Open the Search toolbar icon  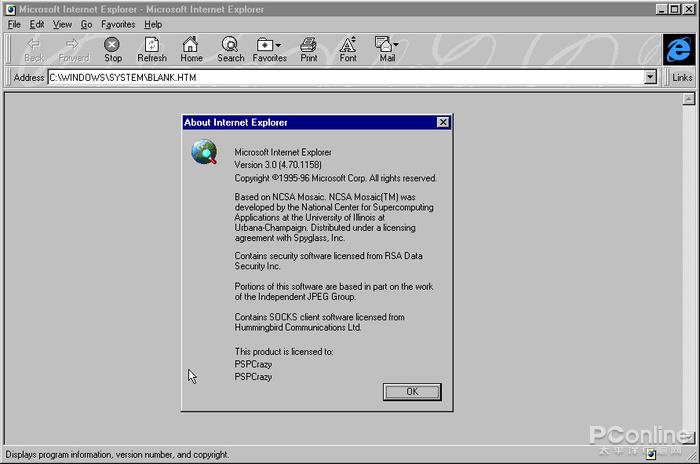pyautogui.click(x=230, y=44)
